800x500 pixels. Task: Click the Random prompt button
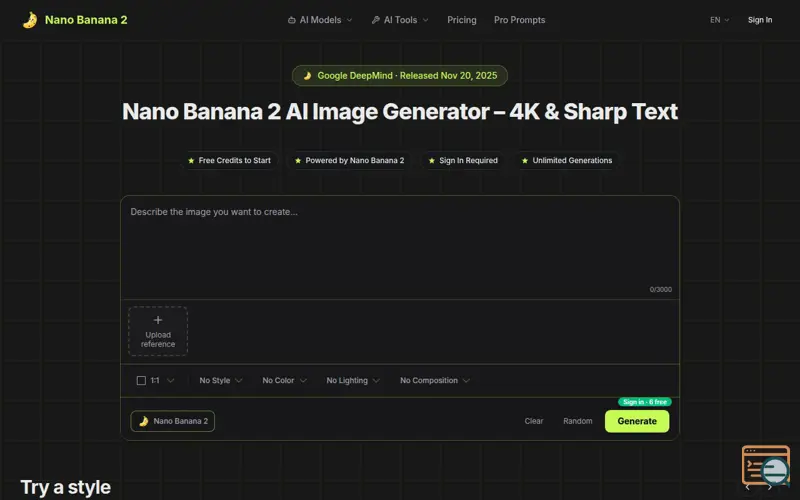tap(578, 421)
